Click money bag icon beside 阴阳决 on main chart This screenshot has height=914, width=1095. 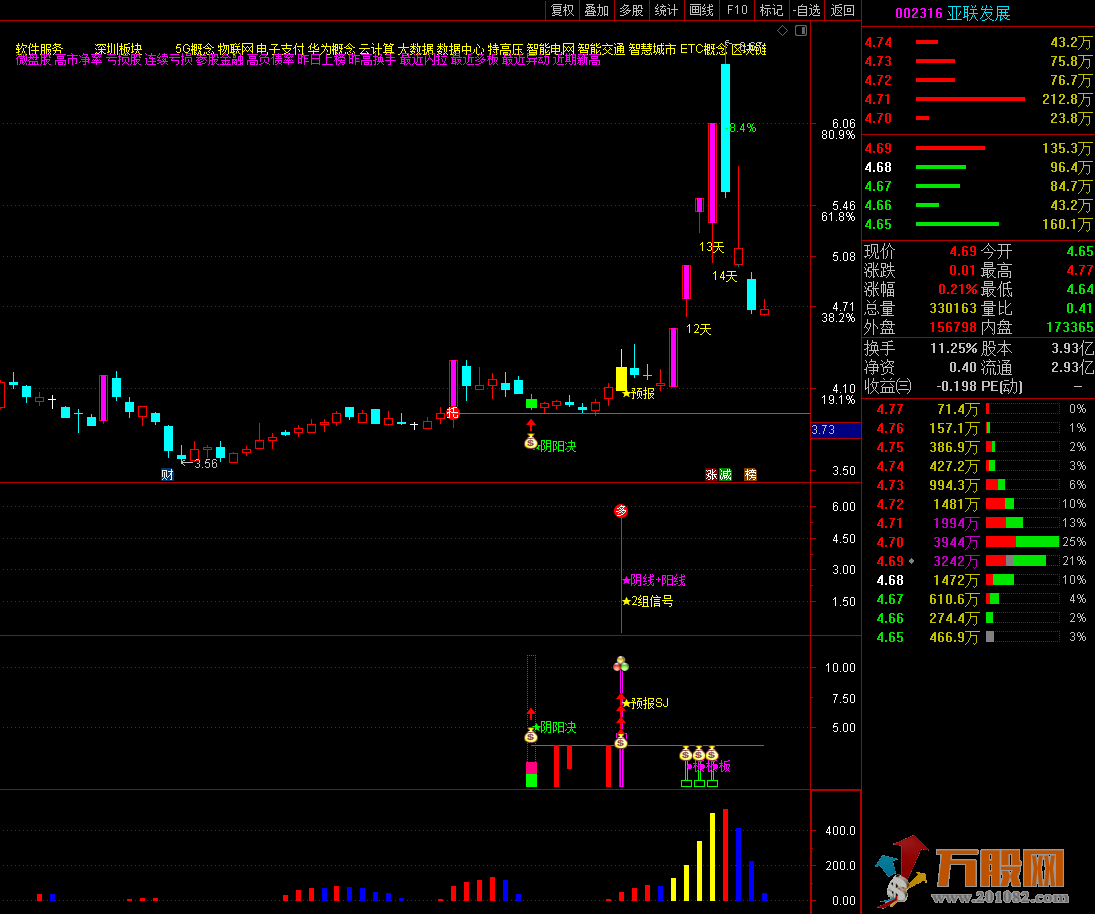pyautogui.click(x=531, y=441)
